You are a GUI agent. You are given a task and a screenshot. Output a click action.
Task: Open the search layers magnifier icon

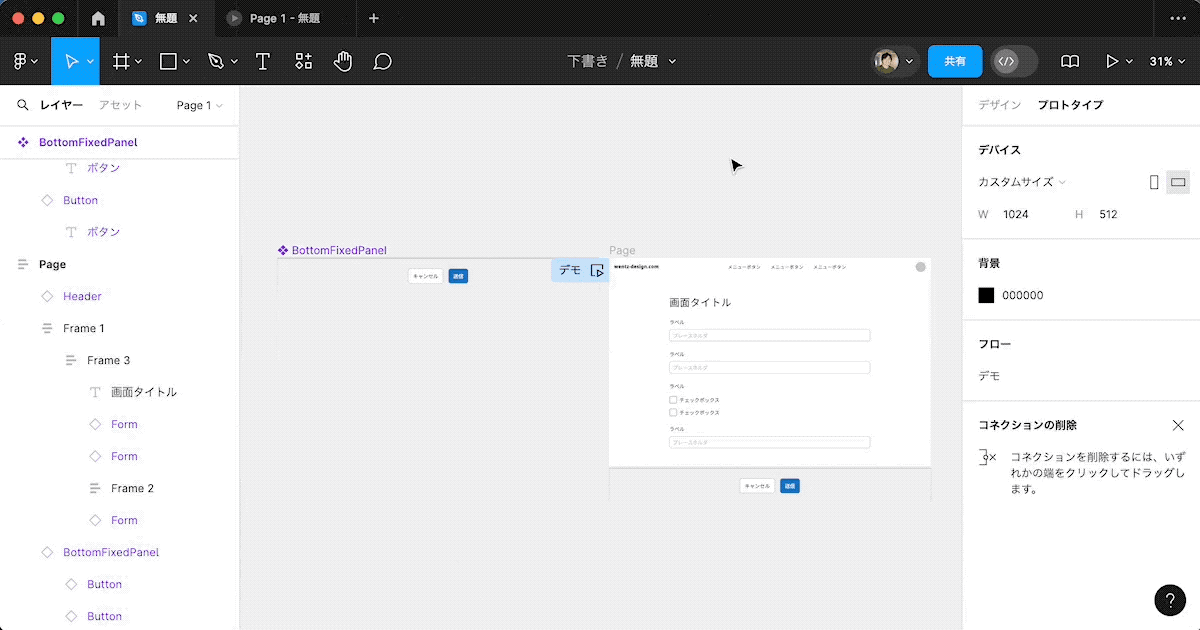22,105
